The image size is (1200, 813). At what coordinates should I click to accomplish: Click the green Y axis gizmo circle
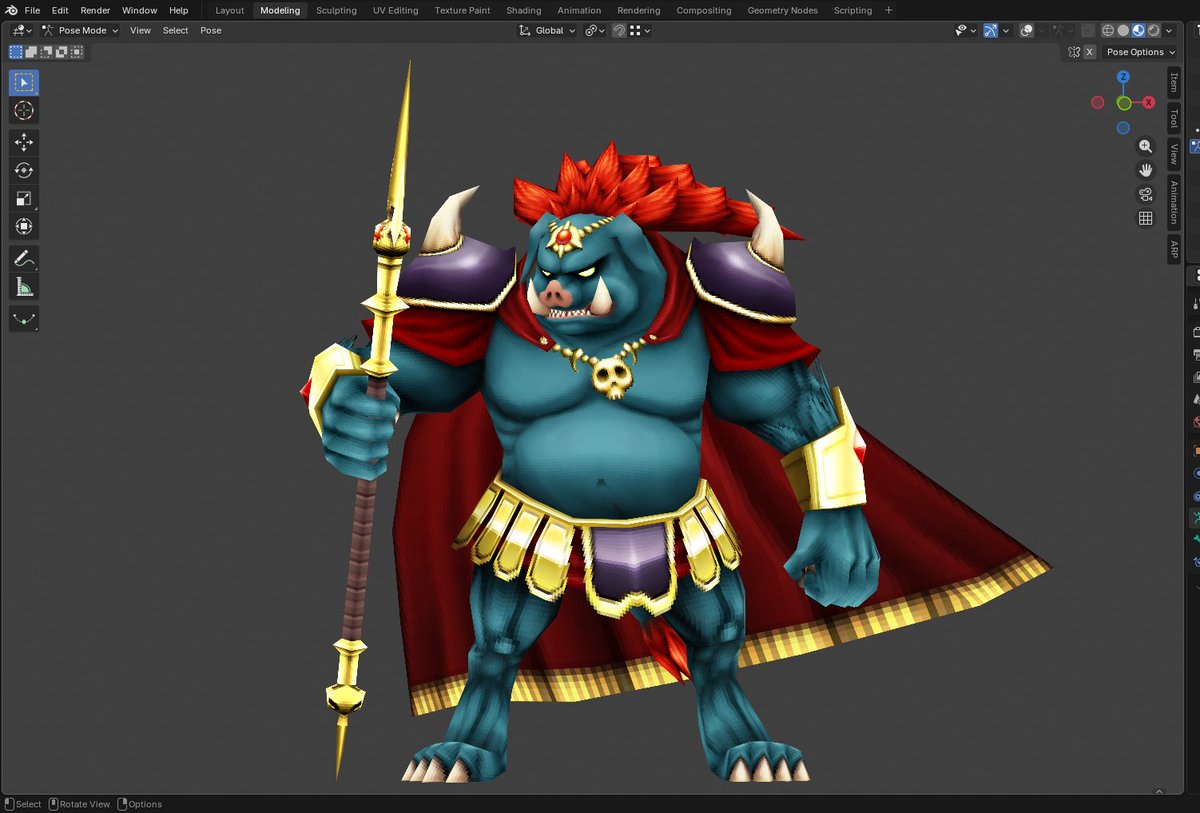(x=1124, y=103)
